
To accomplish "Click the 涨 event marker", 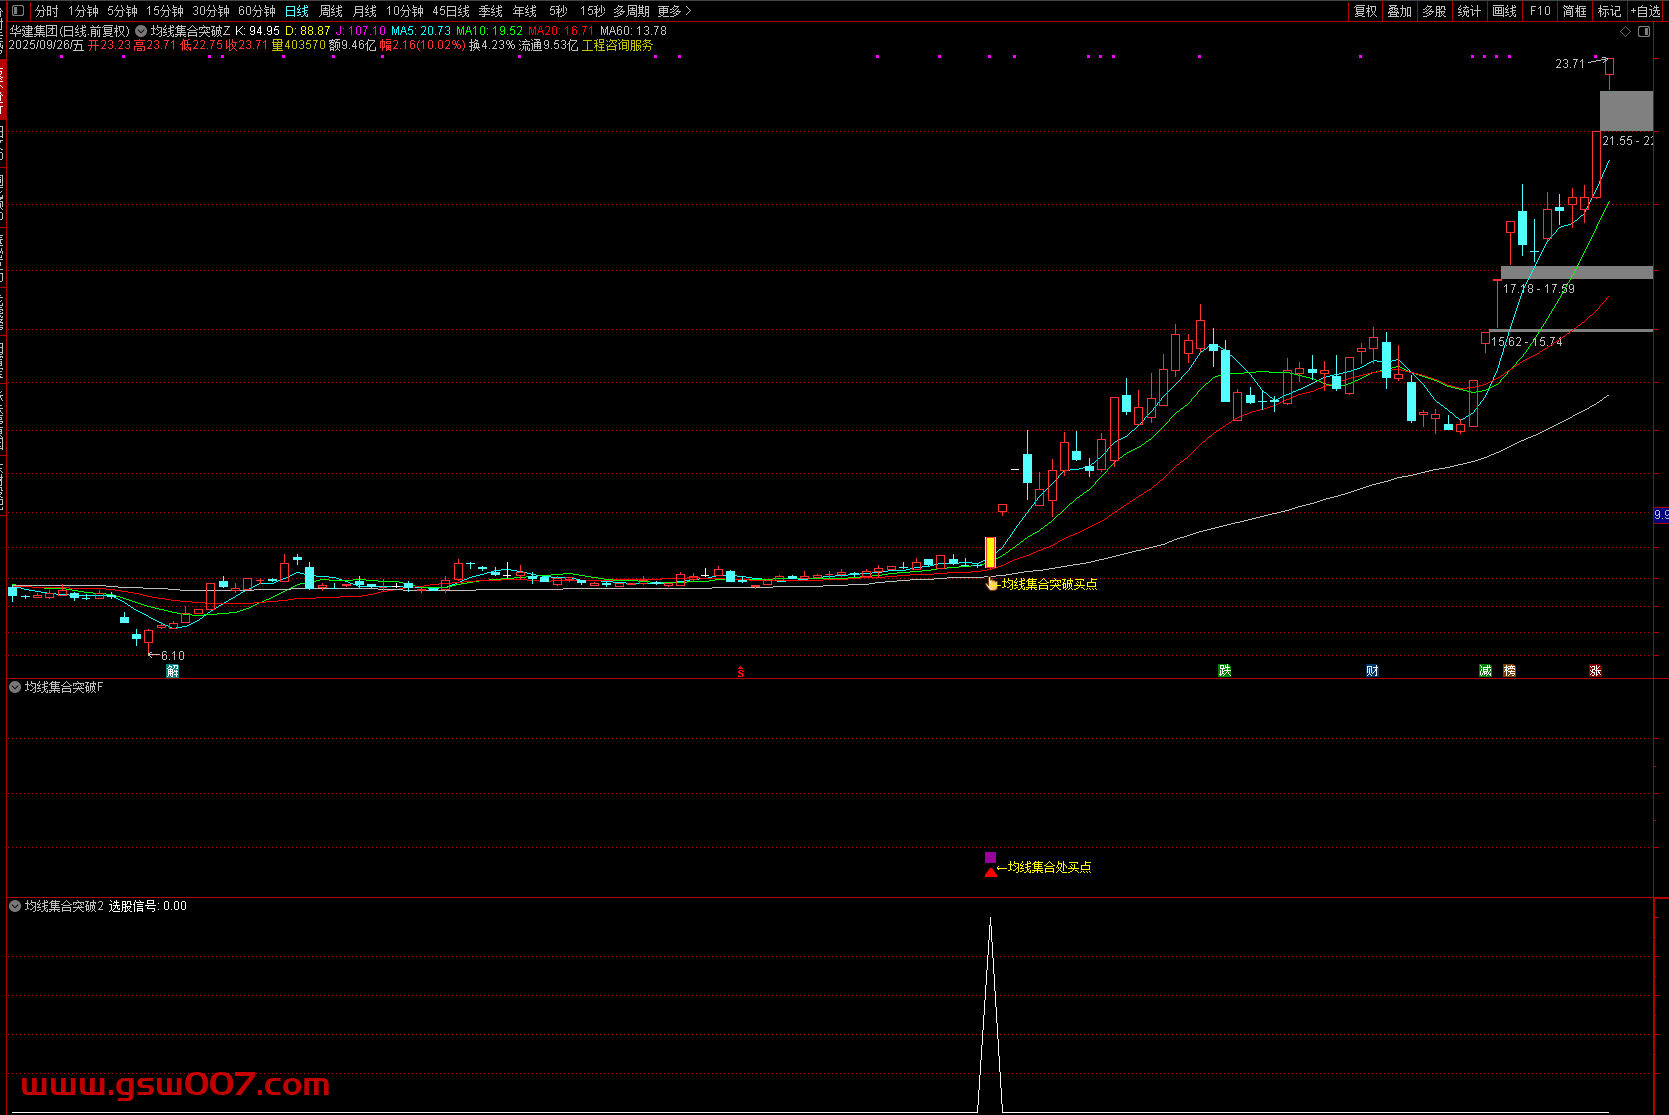I will (x=1596, y=671).
